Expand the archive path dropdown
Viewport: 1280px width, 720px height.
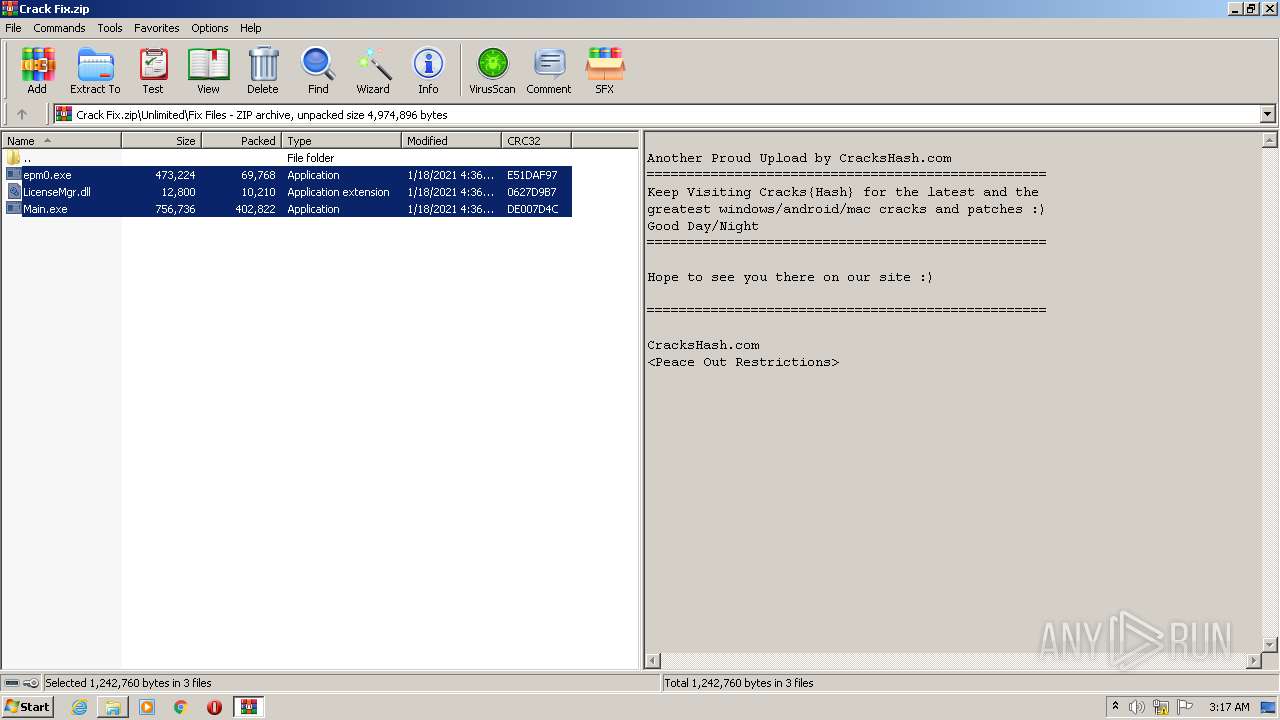point(1267,114)
